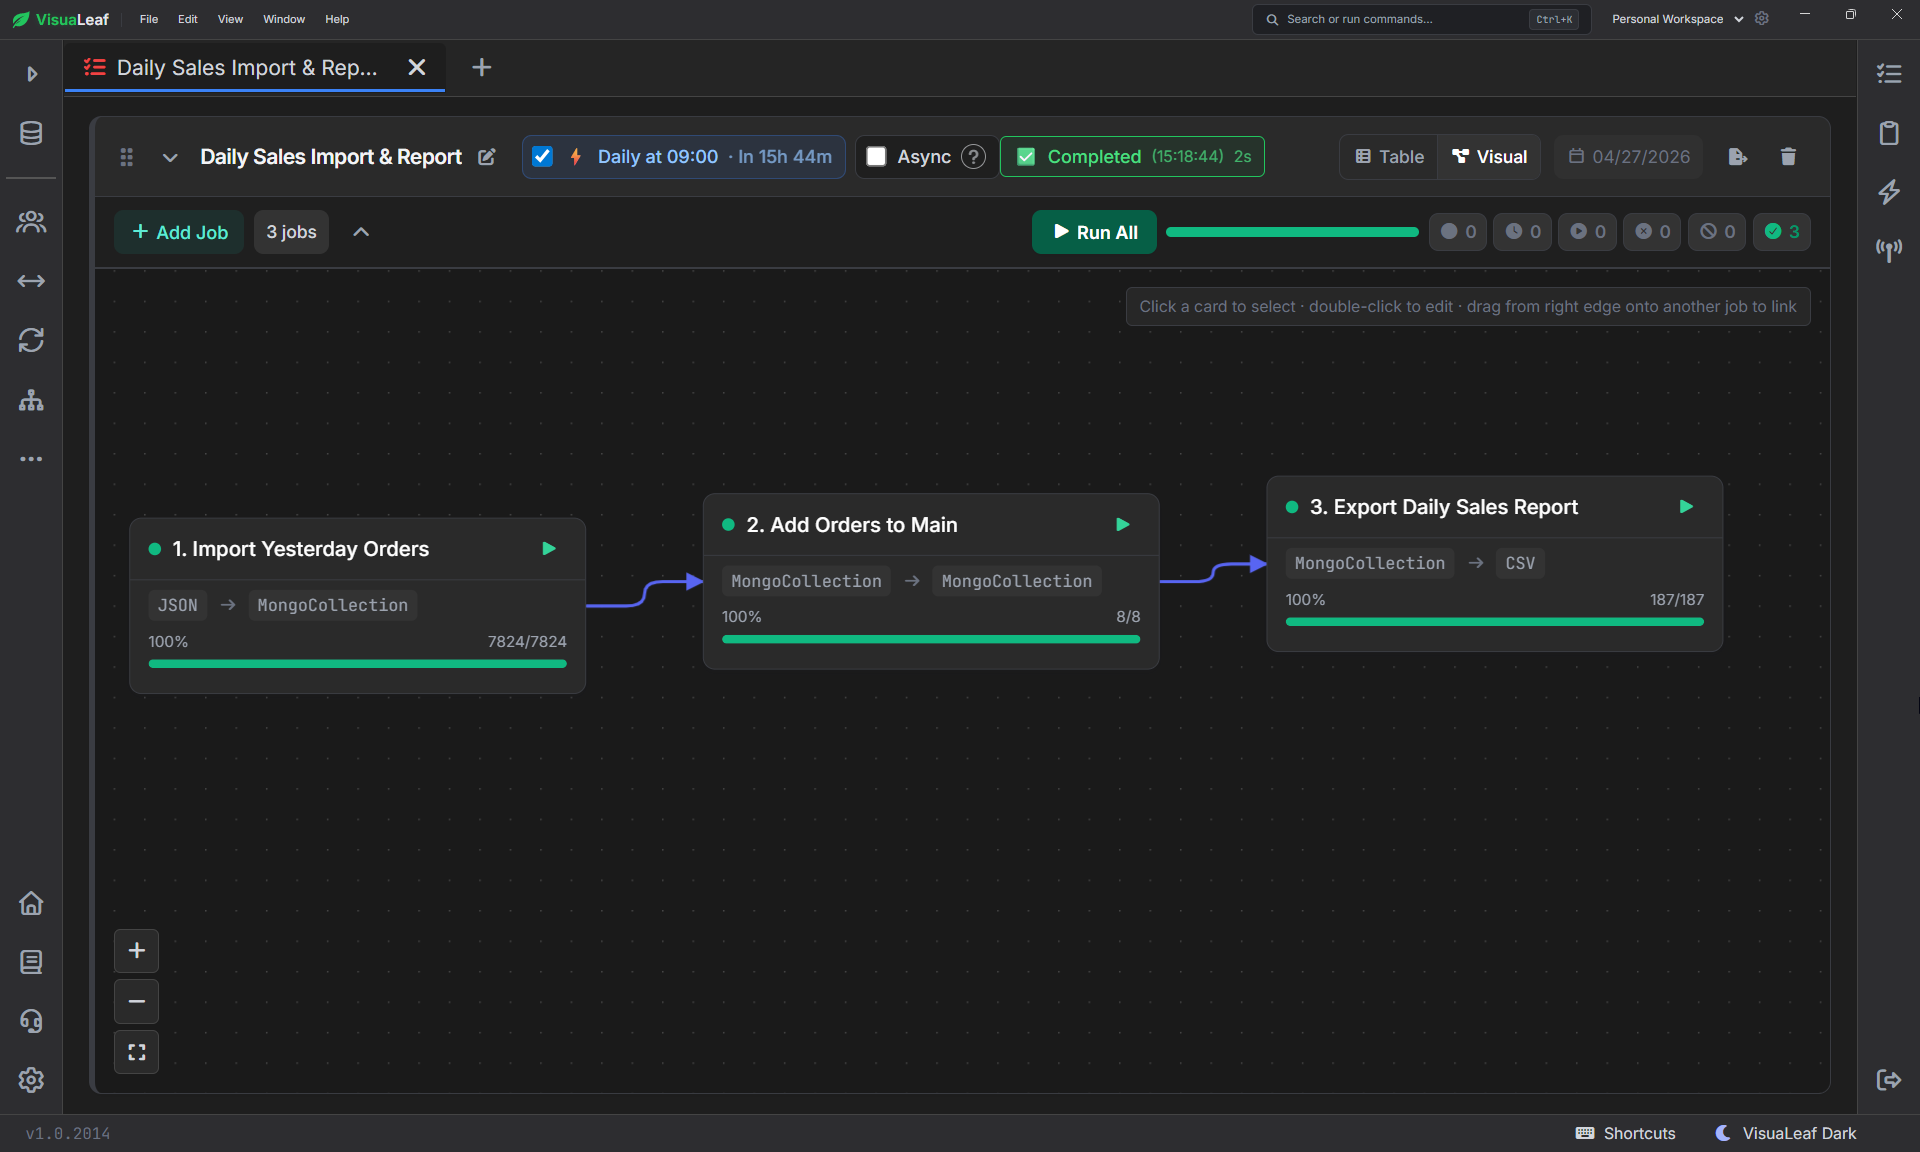Viewport: 1920px width, 1152px height.
Task: Switch to Visual view
Action: click(1489, 157)
